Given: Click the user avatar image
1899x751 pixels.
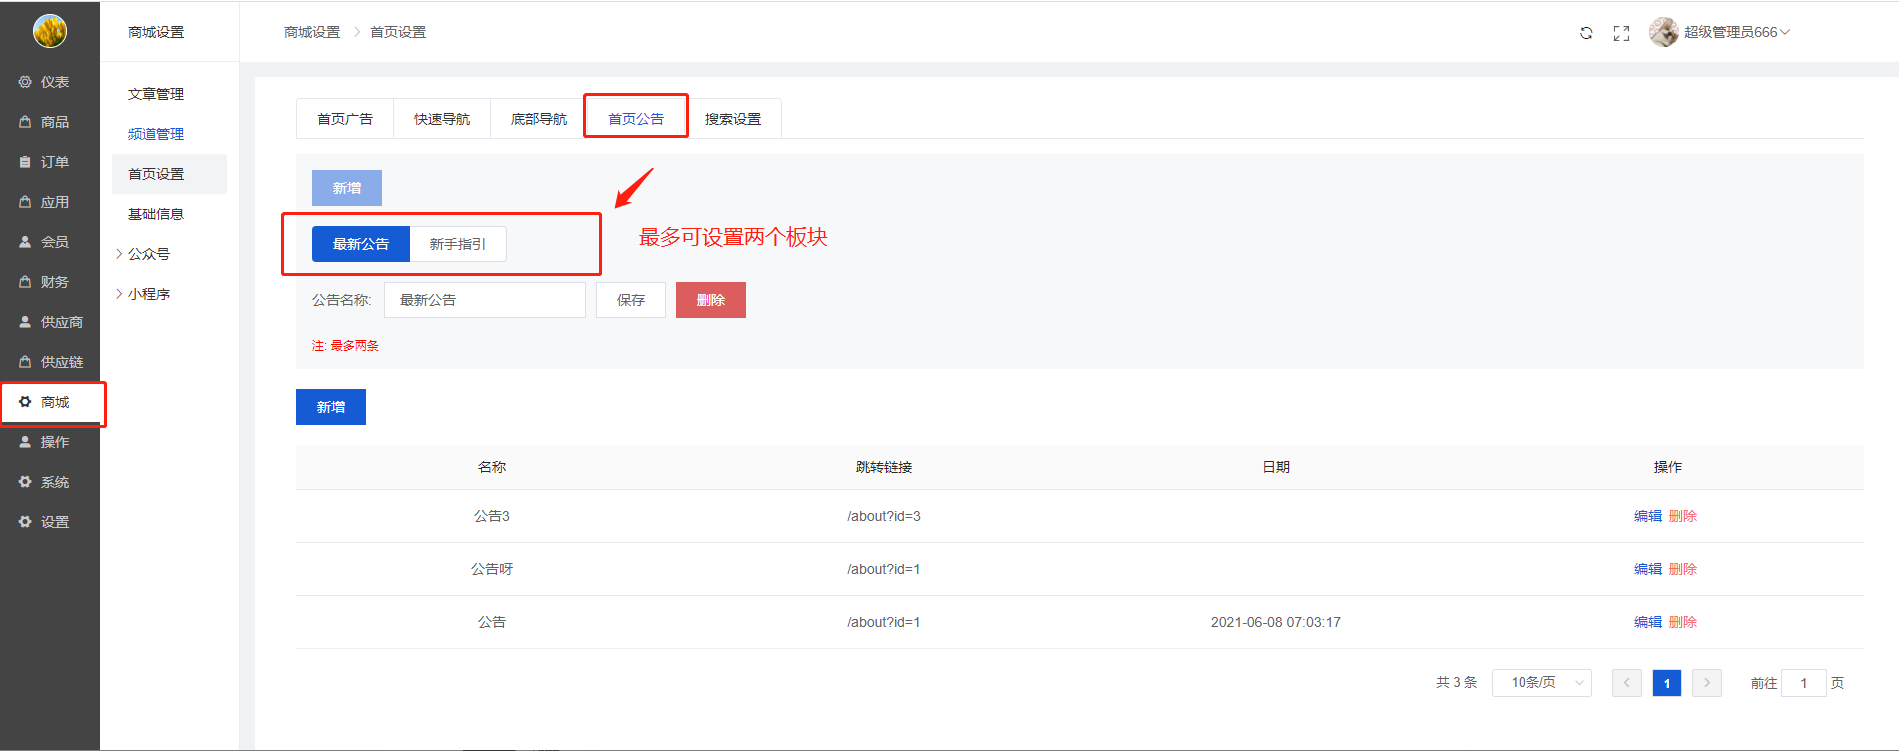Looking at the screenshot, I should pos(1663,32).
